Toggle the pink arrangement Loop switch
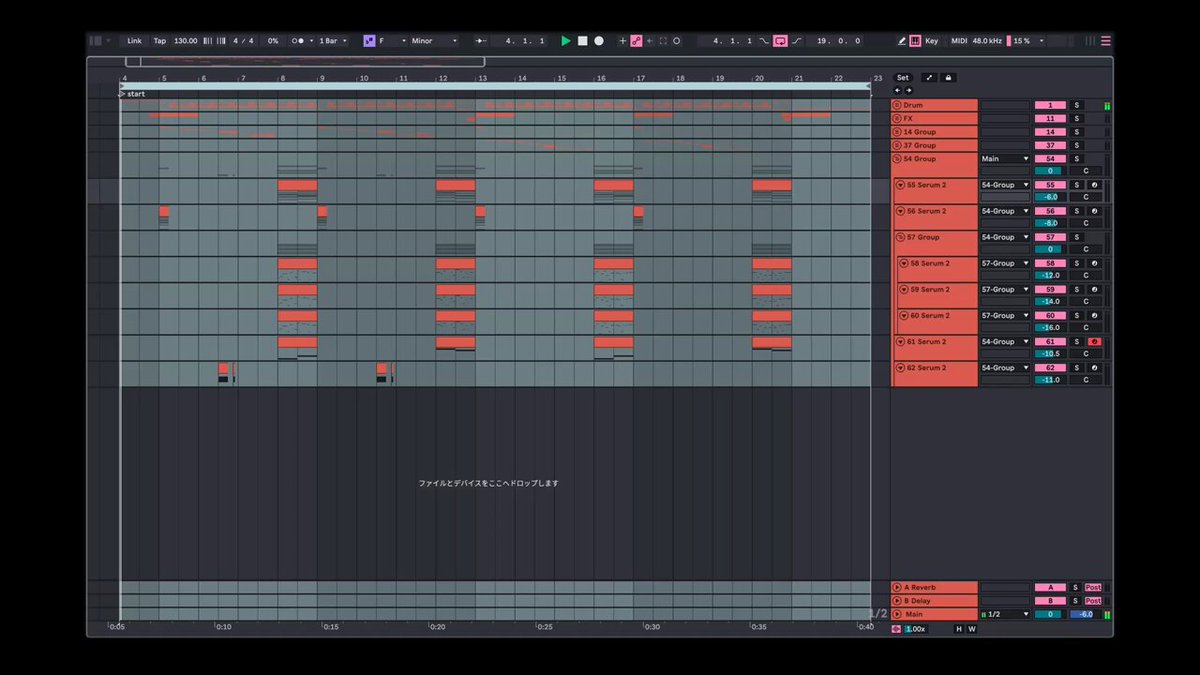The image size is (1200, 675). (780, 41)
